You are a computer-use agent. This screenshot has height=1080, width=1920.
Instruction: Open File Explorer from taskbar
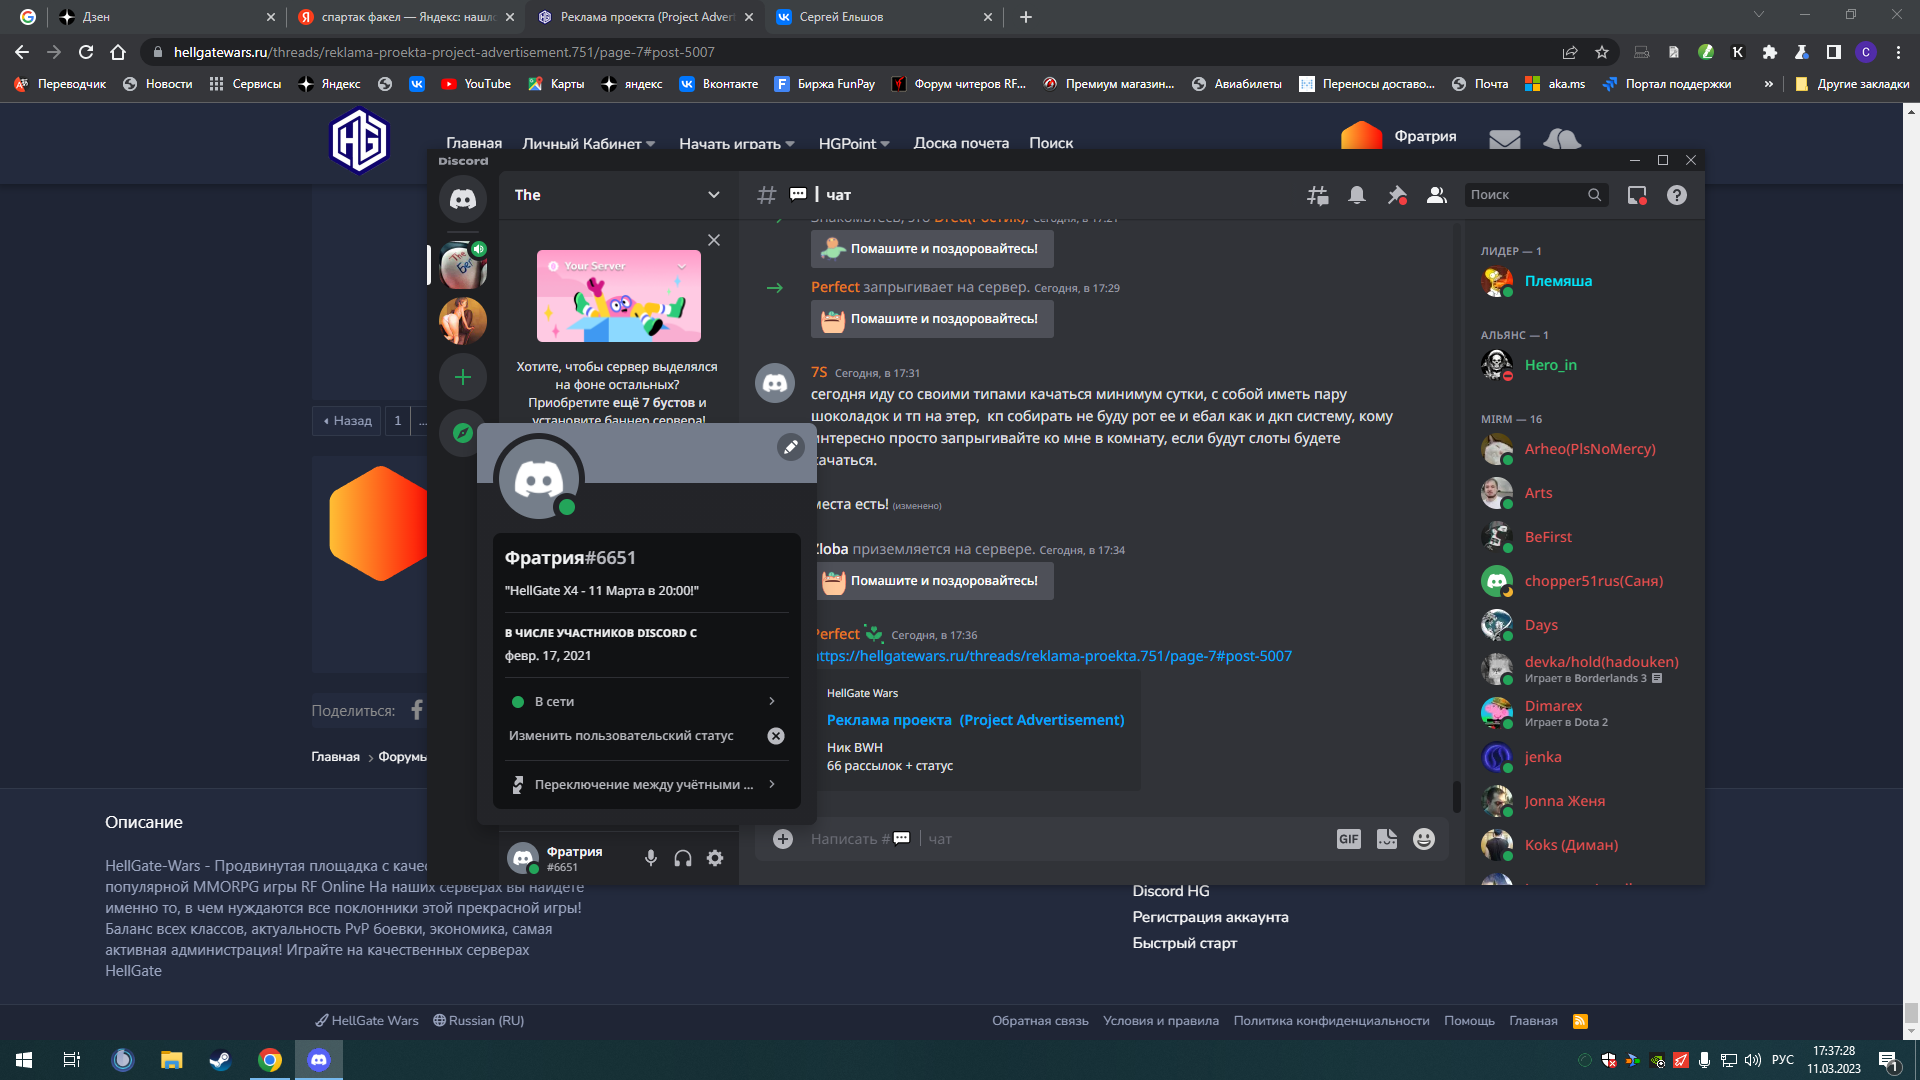click(171, 1060)
